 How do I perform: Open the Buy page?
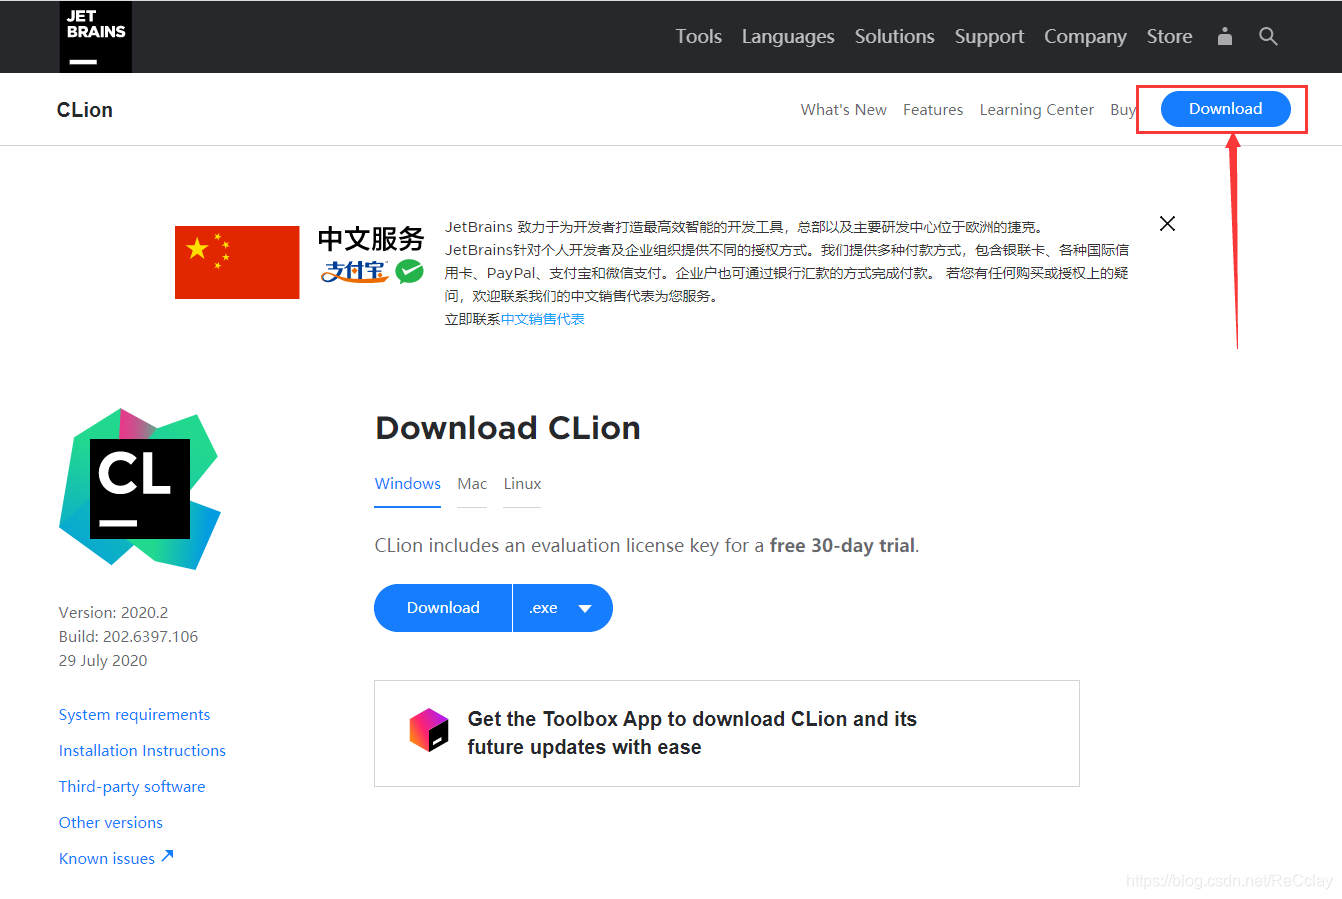click(x=1122, y=110)
